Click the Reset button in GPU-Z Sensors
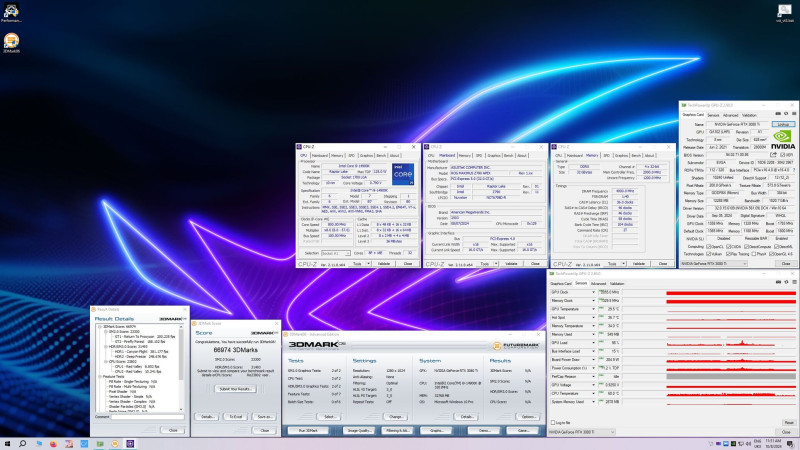 788,423
